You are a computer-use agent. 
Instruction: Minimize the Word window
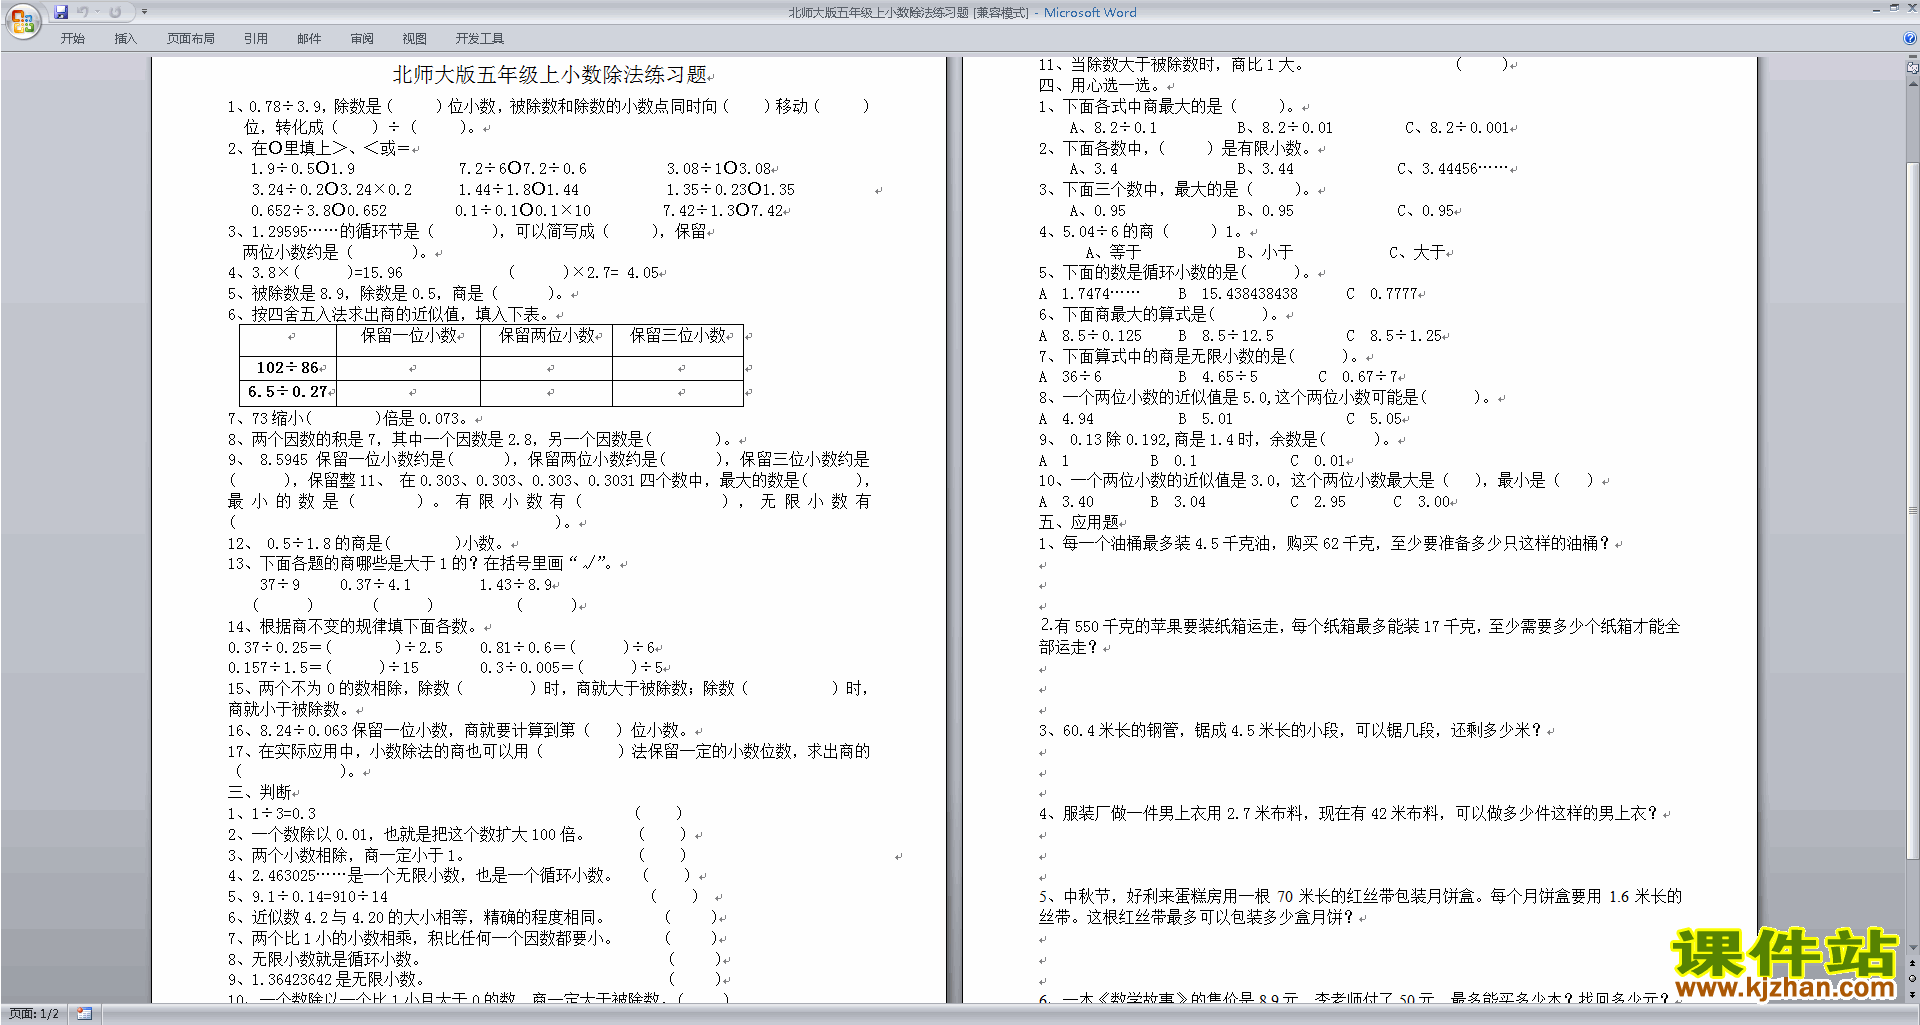pyautogui.click(x=1876, y=9)
